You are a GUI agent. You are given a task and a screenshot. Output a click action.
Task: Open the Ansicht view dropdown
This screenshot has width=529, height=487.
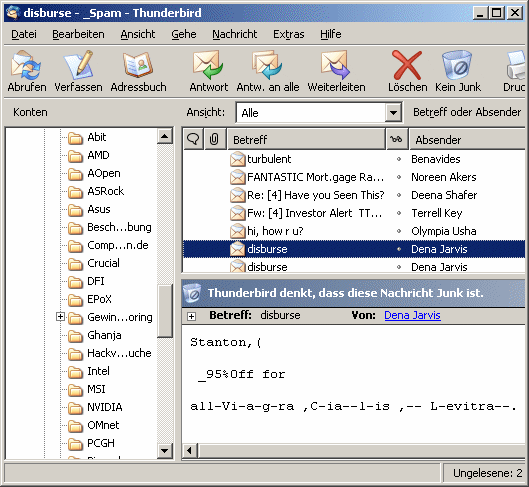point(393,112)
